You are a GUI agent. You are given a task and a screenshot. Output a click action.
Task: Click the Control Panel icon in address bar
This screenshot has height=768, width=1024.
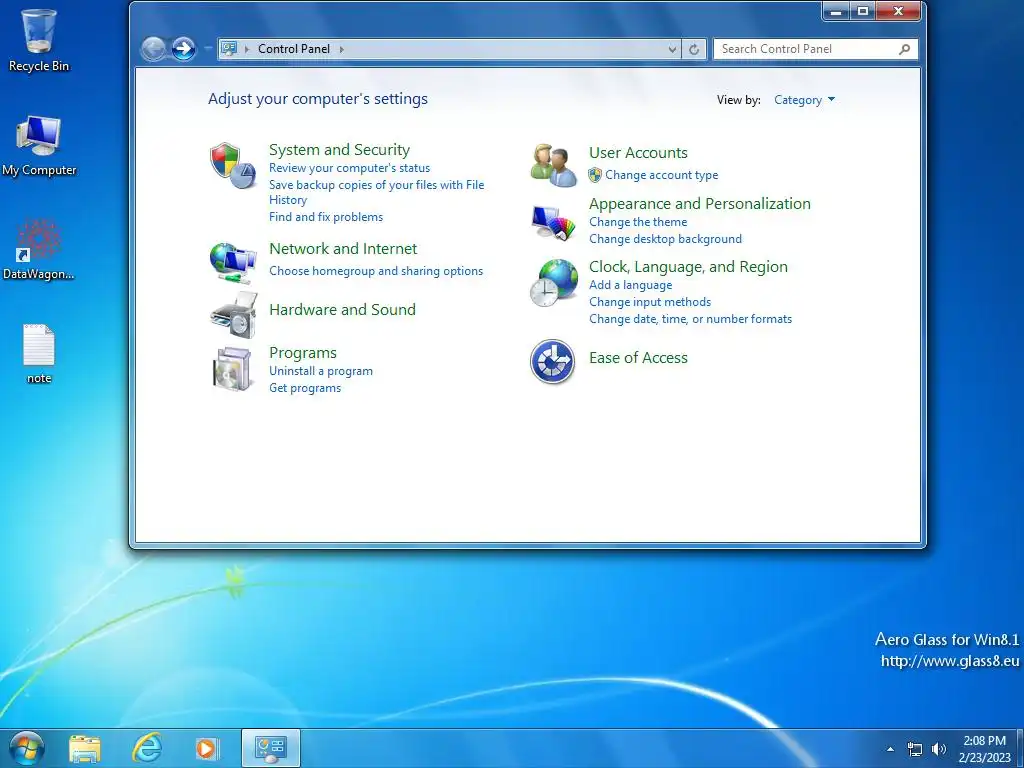pyautogui.click(x=229, y=49)
